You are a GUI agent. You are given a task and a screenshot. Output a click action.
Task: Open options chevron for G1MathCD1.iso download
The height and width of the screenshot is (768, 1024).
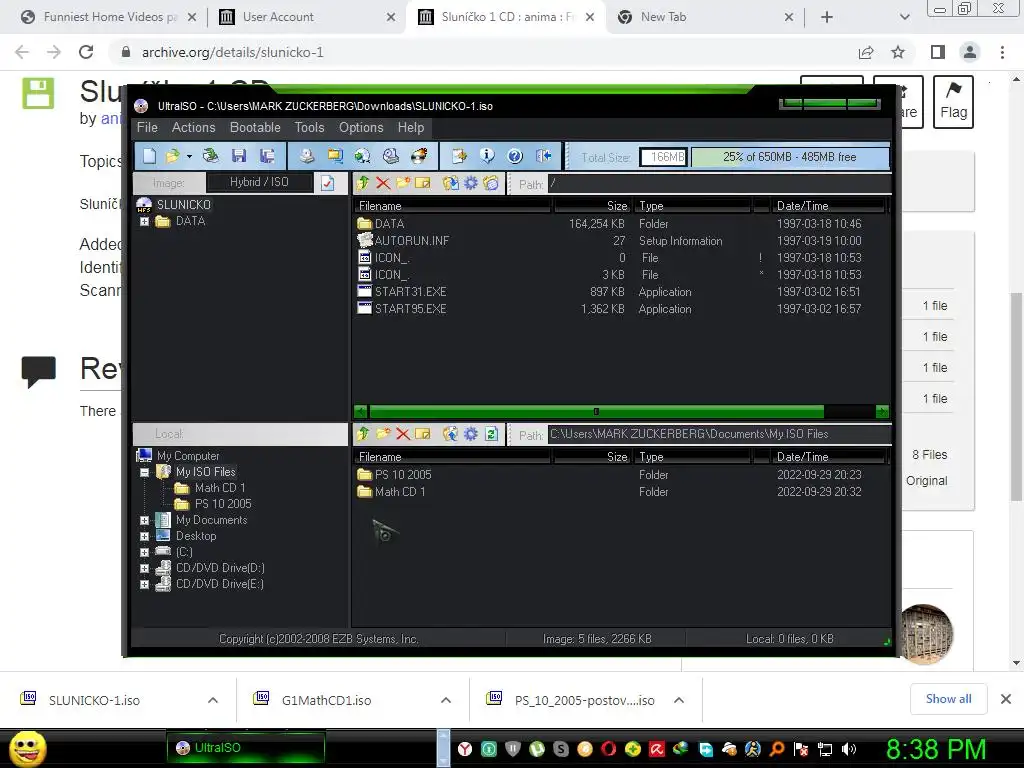[x=446, y=700]
